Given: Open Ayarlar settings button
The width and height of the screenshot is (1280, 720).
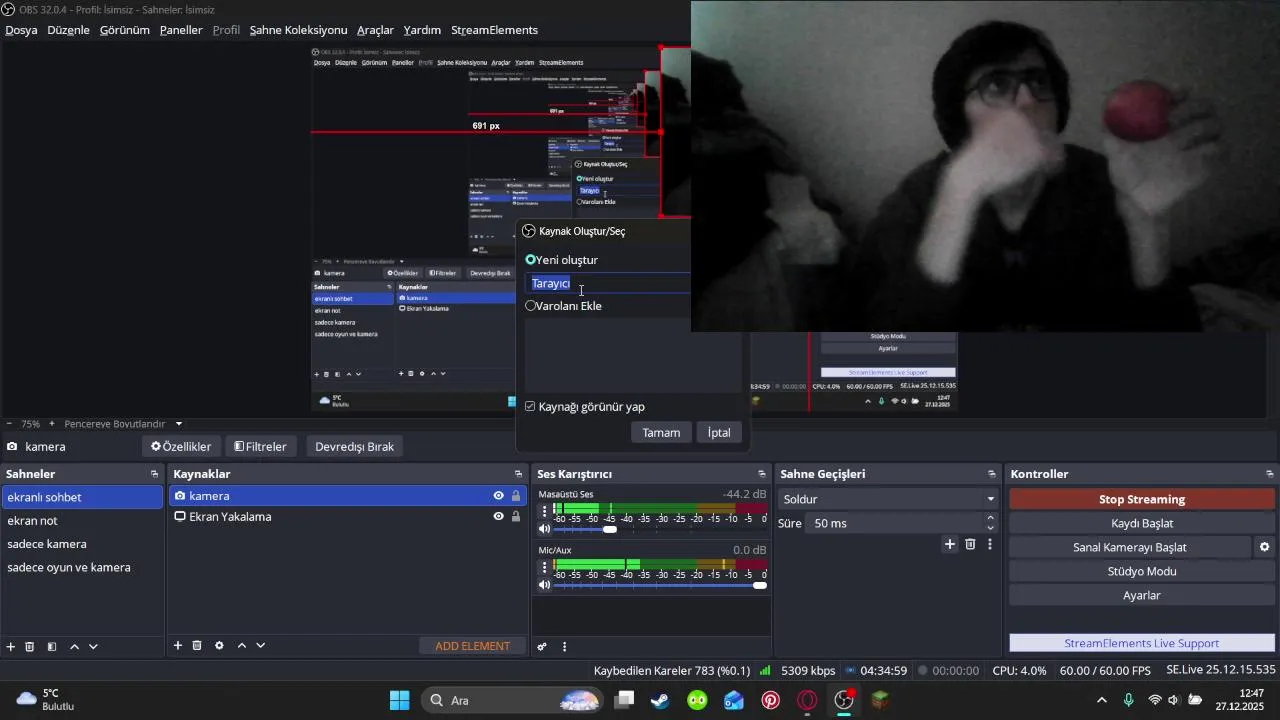Looking at the screenshot, I should pos(1142,595).
